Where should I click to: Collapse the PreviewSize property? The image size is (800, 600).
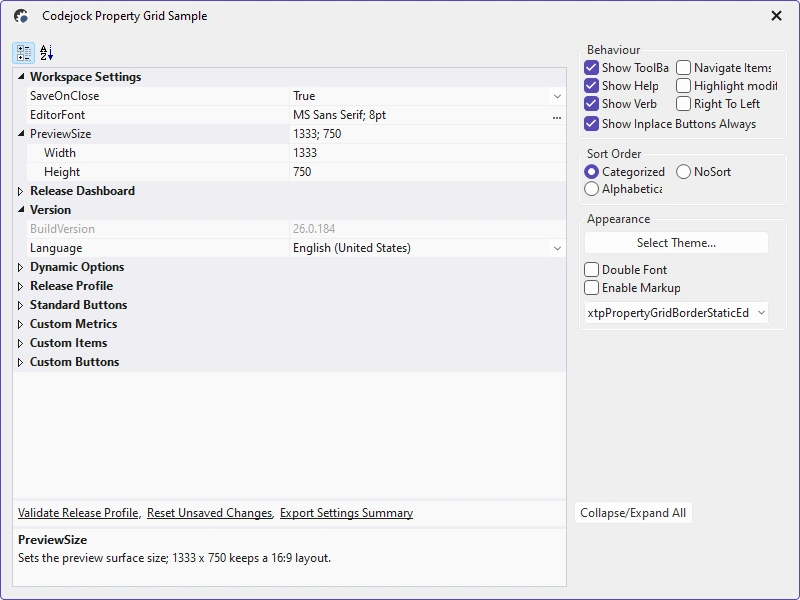coord(21,134)
